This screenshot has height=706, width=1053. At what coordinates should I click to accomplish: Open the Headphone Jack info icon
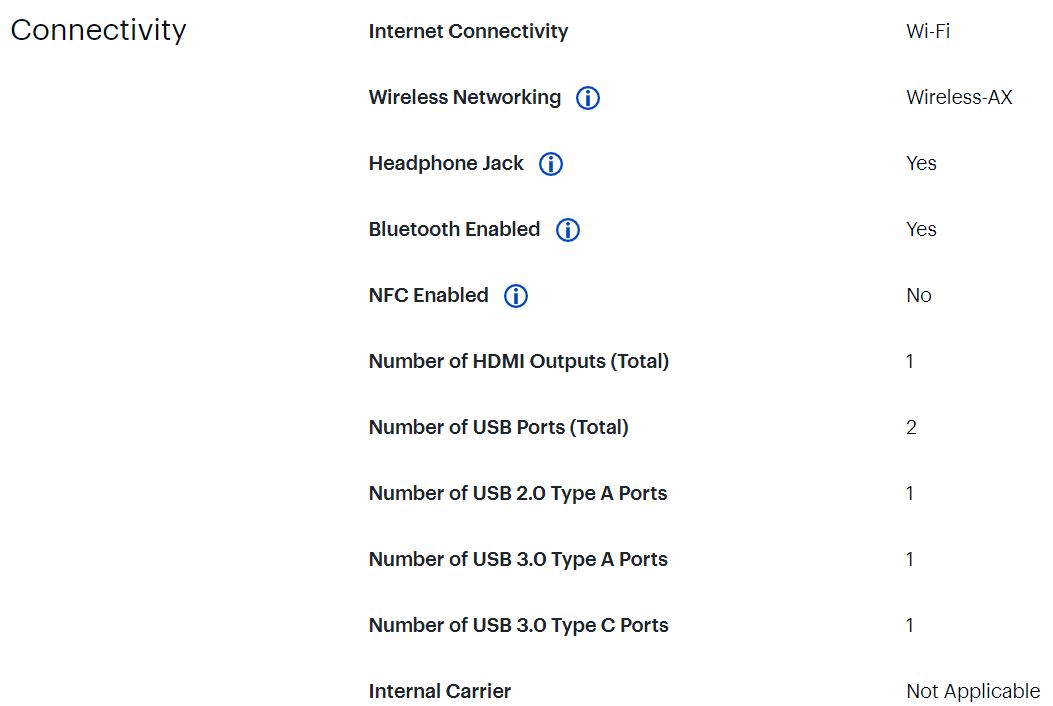(x=551, y=164)
